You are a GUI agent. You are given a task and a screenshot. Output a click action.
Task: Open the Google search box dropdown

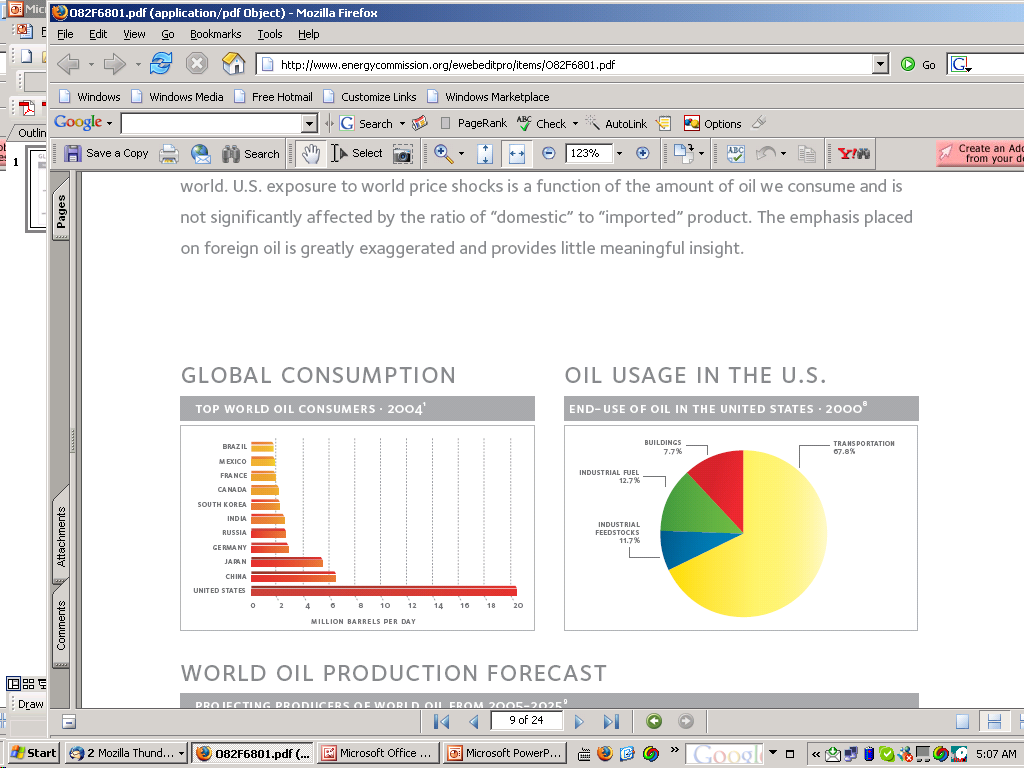coord(310,123)
